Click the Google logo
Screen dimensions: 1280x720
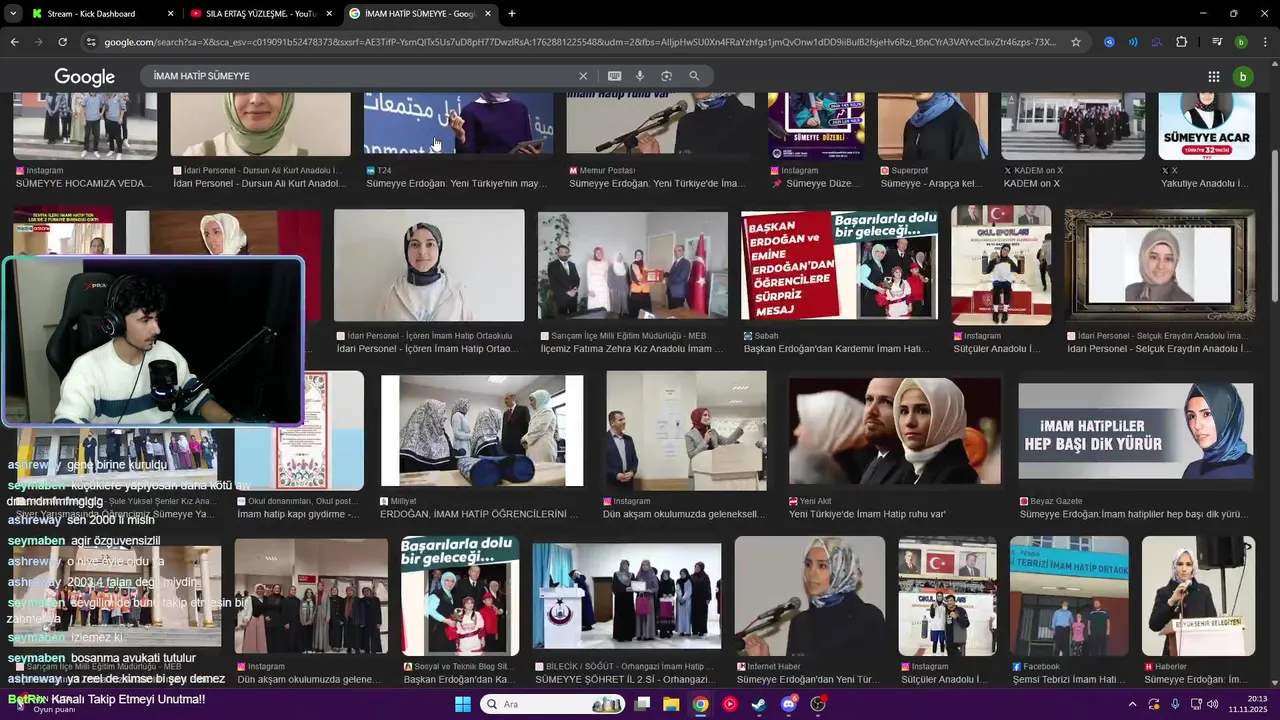tap(85, 77)
